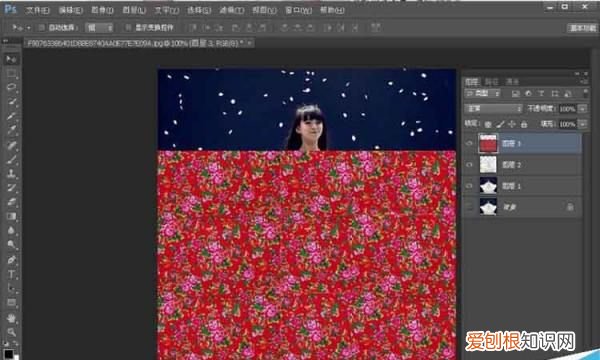Select the Brush tool
The width and height of the screenshot is (600, 360).
[x=11, y=159]
